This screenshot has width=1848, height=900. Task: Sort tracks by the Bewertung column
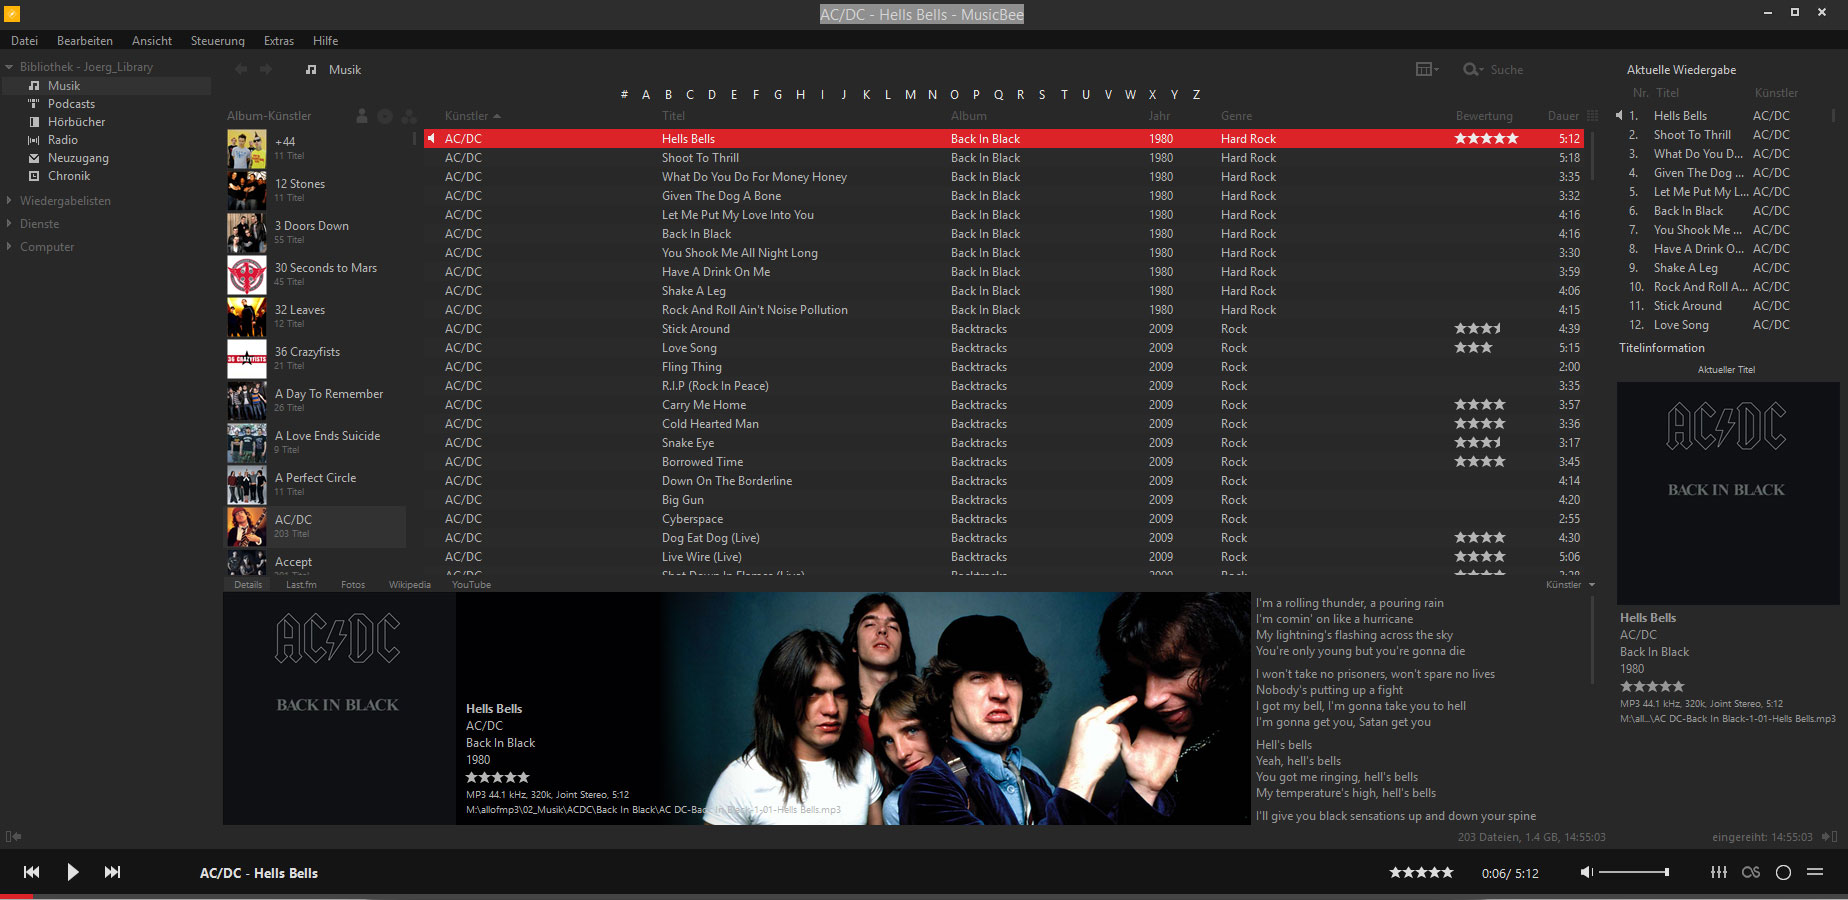click(1484, 116)
